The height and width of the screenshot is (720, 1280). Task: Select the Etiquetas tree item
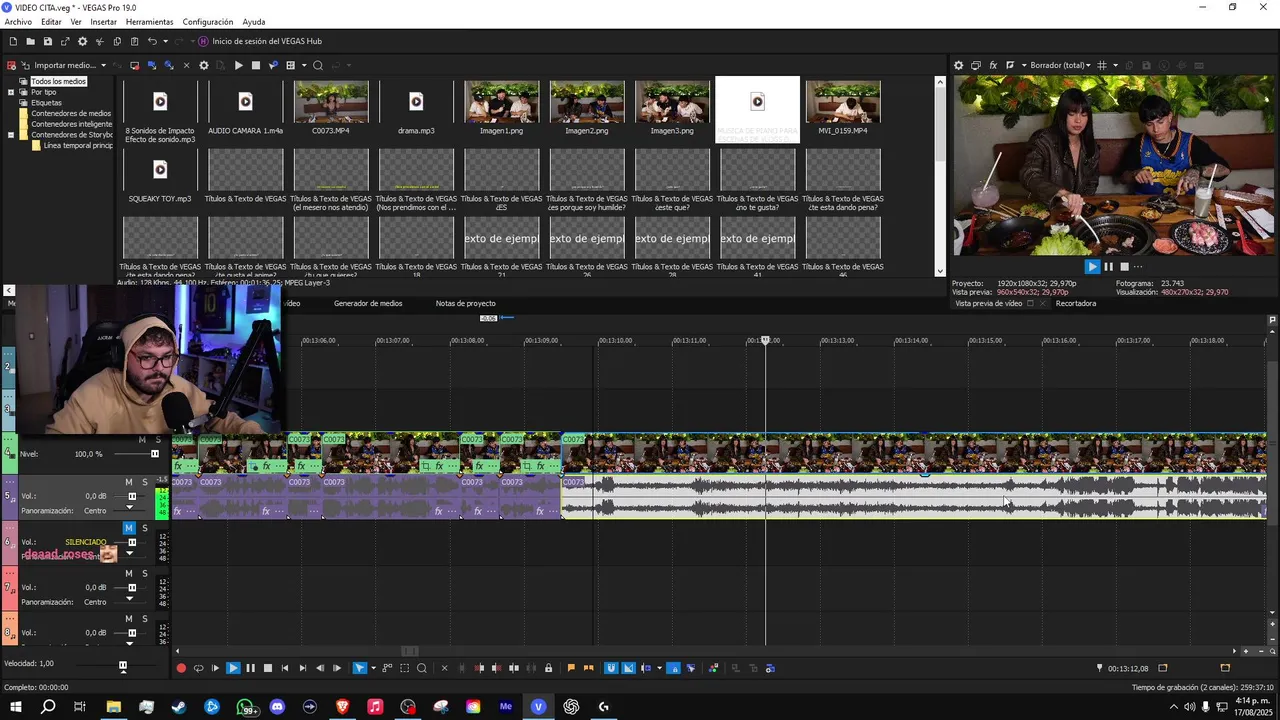click(46, 102)
